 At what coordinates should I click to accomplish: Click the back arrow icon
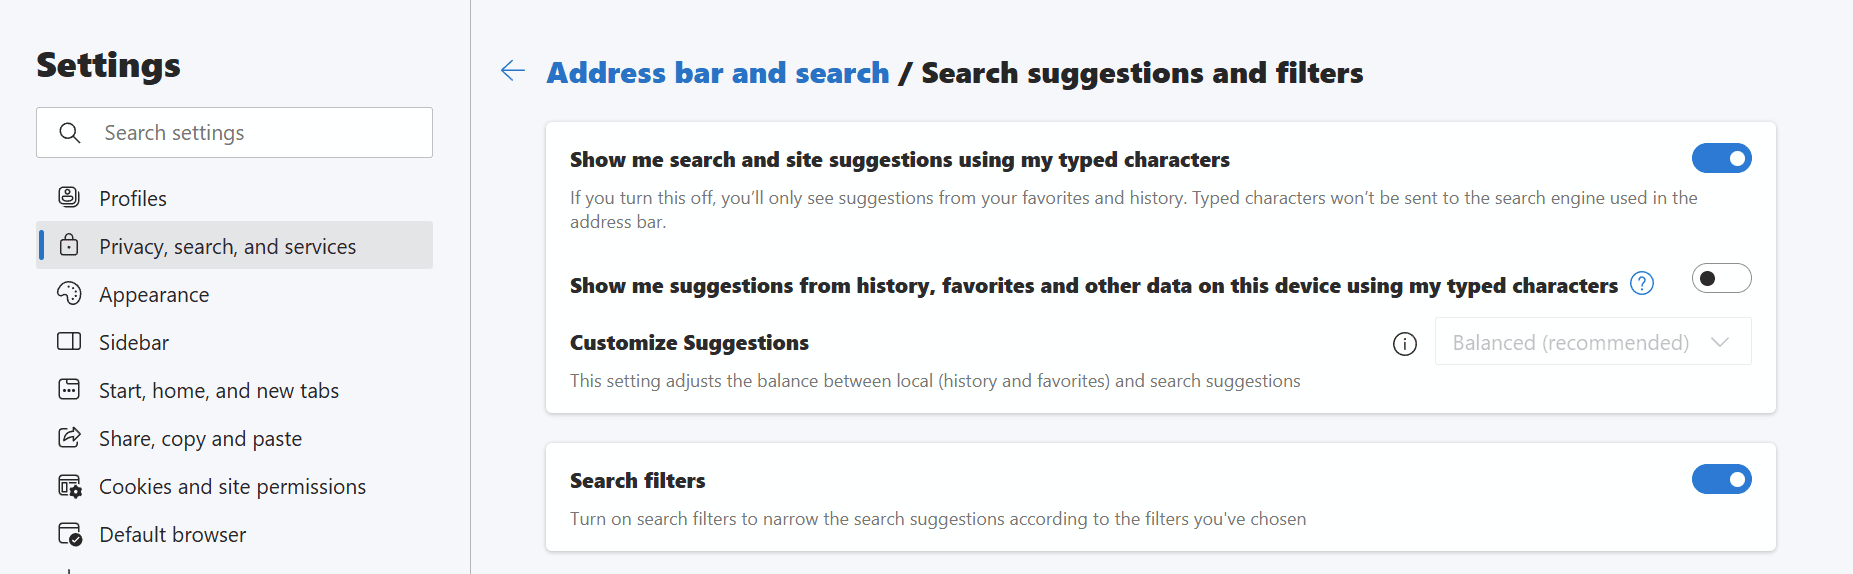pos(513,71)
